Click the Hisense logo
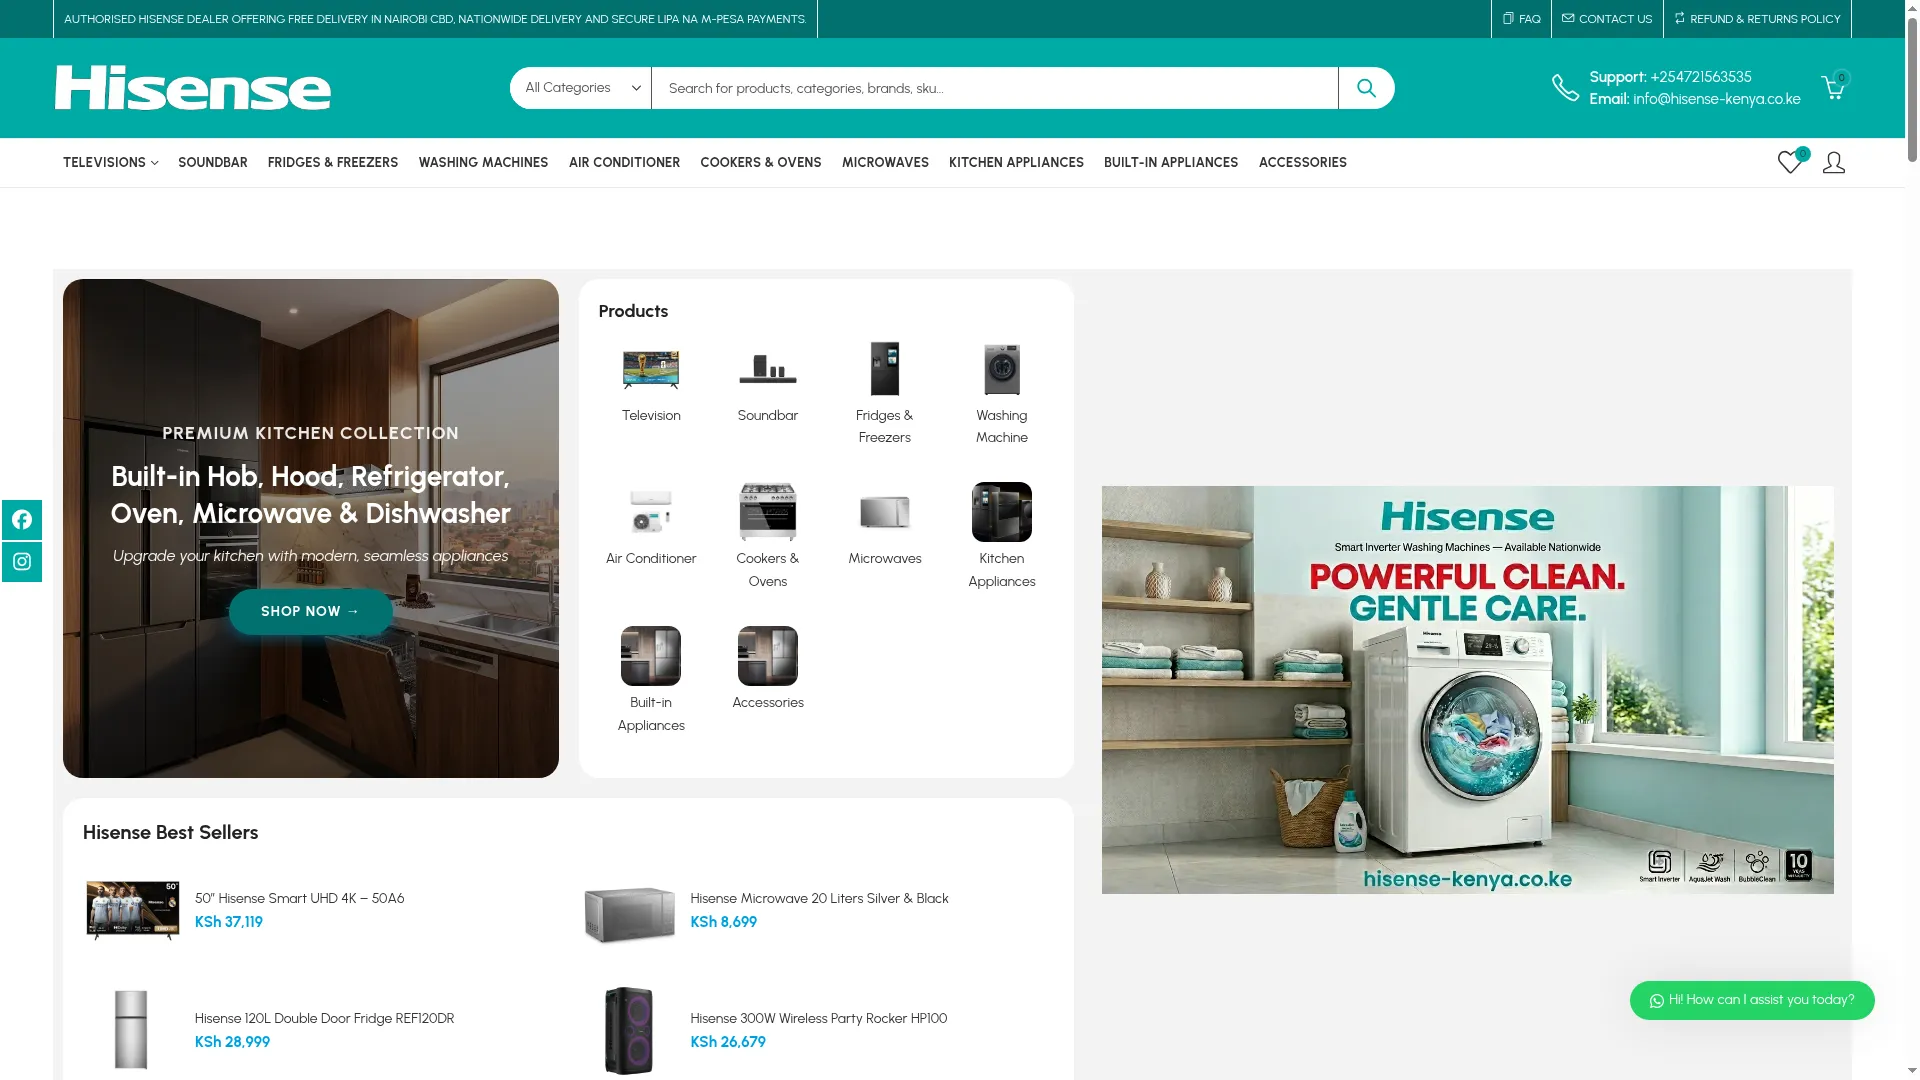The width and height of the screenshot is (1920, 1080). tap(193, 88)
